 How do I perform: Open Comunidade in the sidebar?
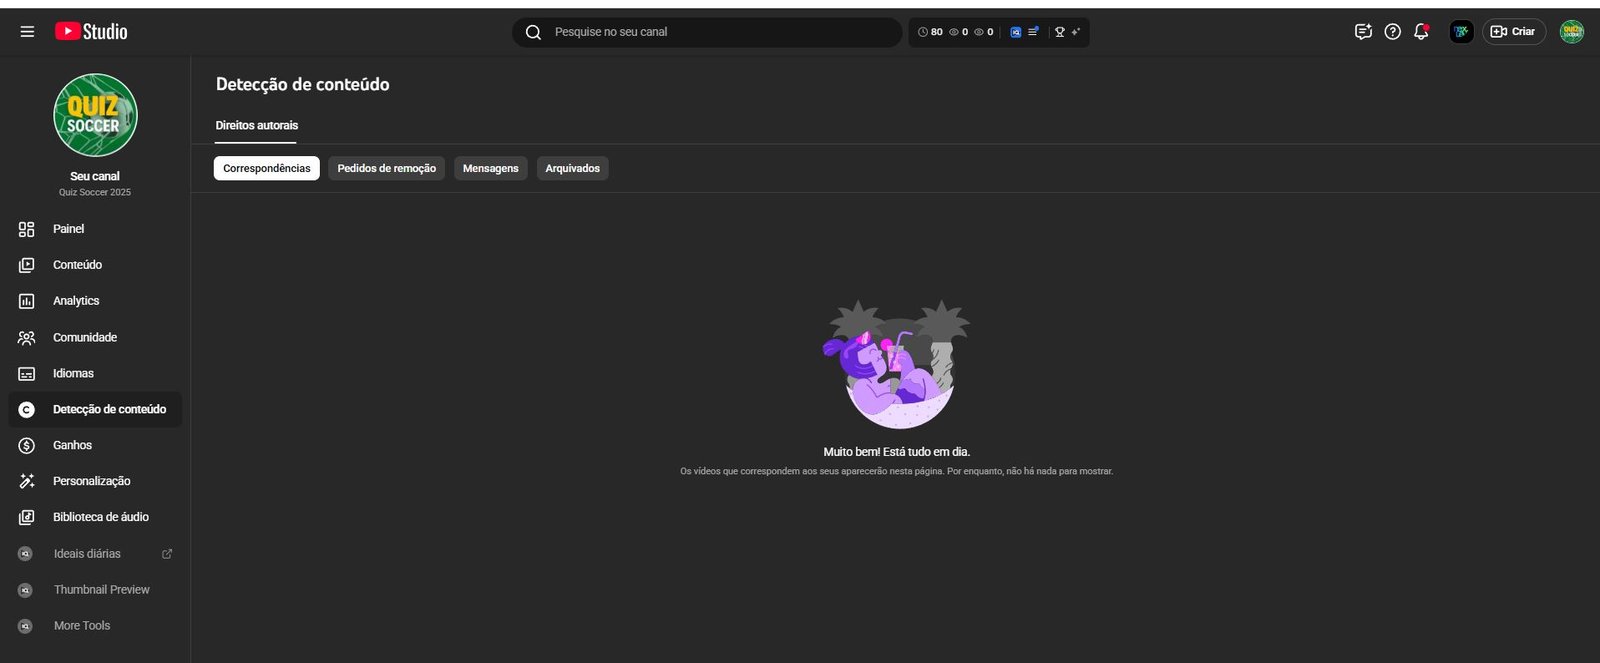(x=95, y=337)
